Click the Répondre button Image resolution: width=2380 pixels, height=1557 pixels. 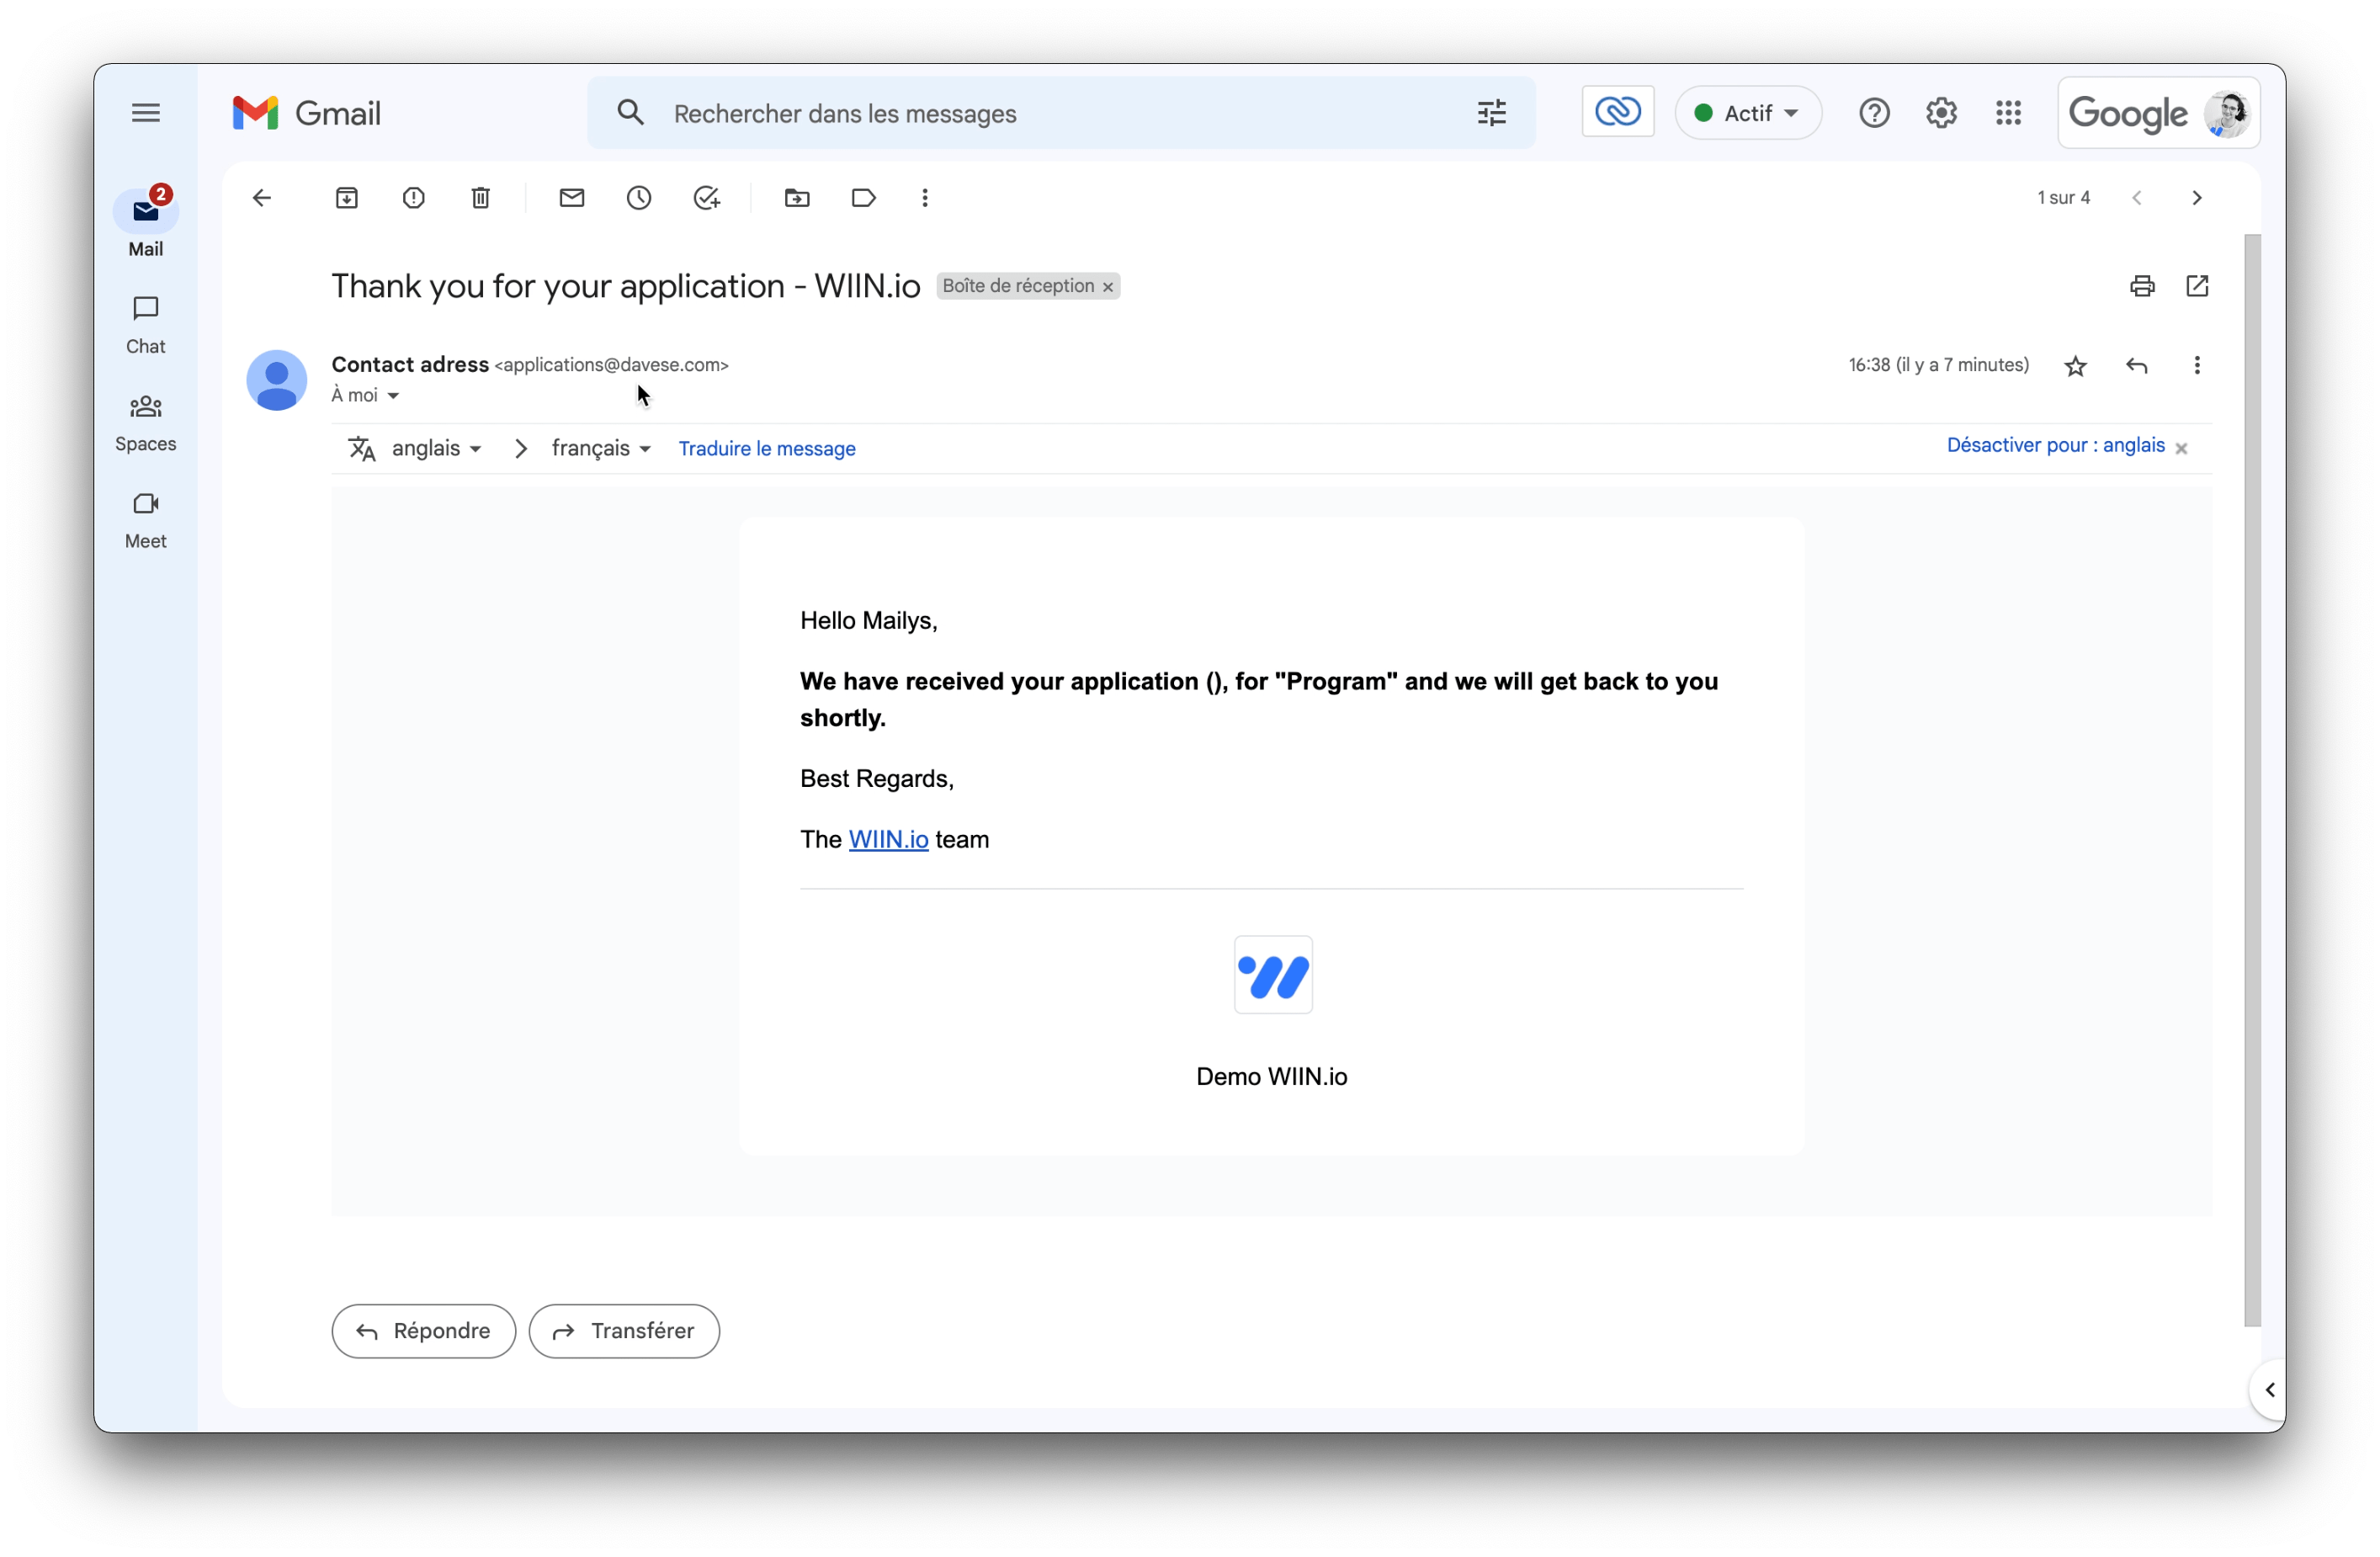coord(424,1330)
